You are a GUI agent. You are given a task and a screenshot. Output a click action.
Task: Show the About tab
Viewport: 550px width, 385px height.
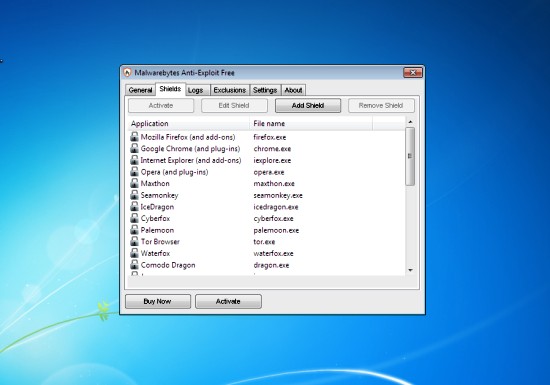[293, 90]
